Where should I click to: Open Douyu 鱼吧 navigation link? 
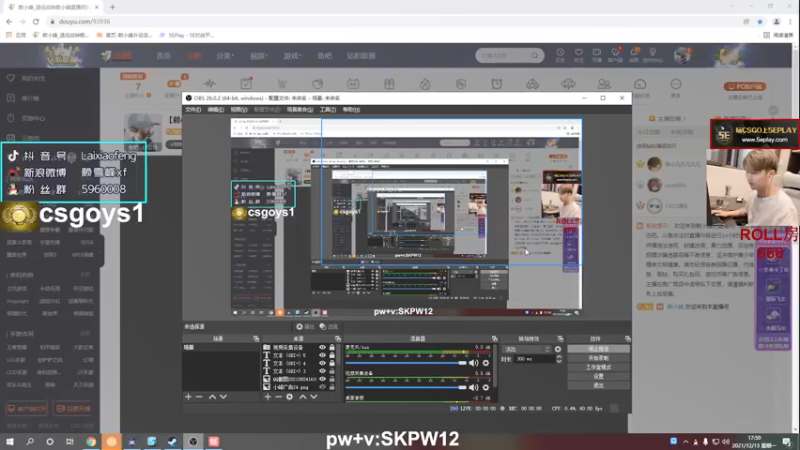tap(324, 56)
